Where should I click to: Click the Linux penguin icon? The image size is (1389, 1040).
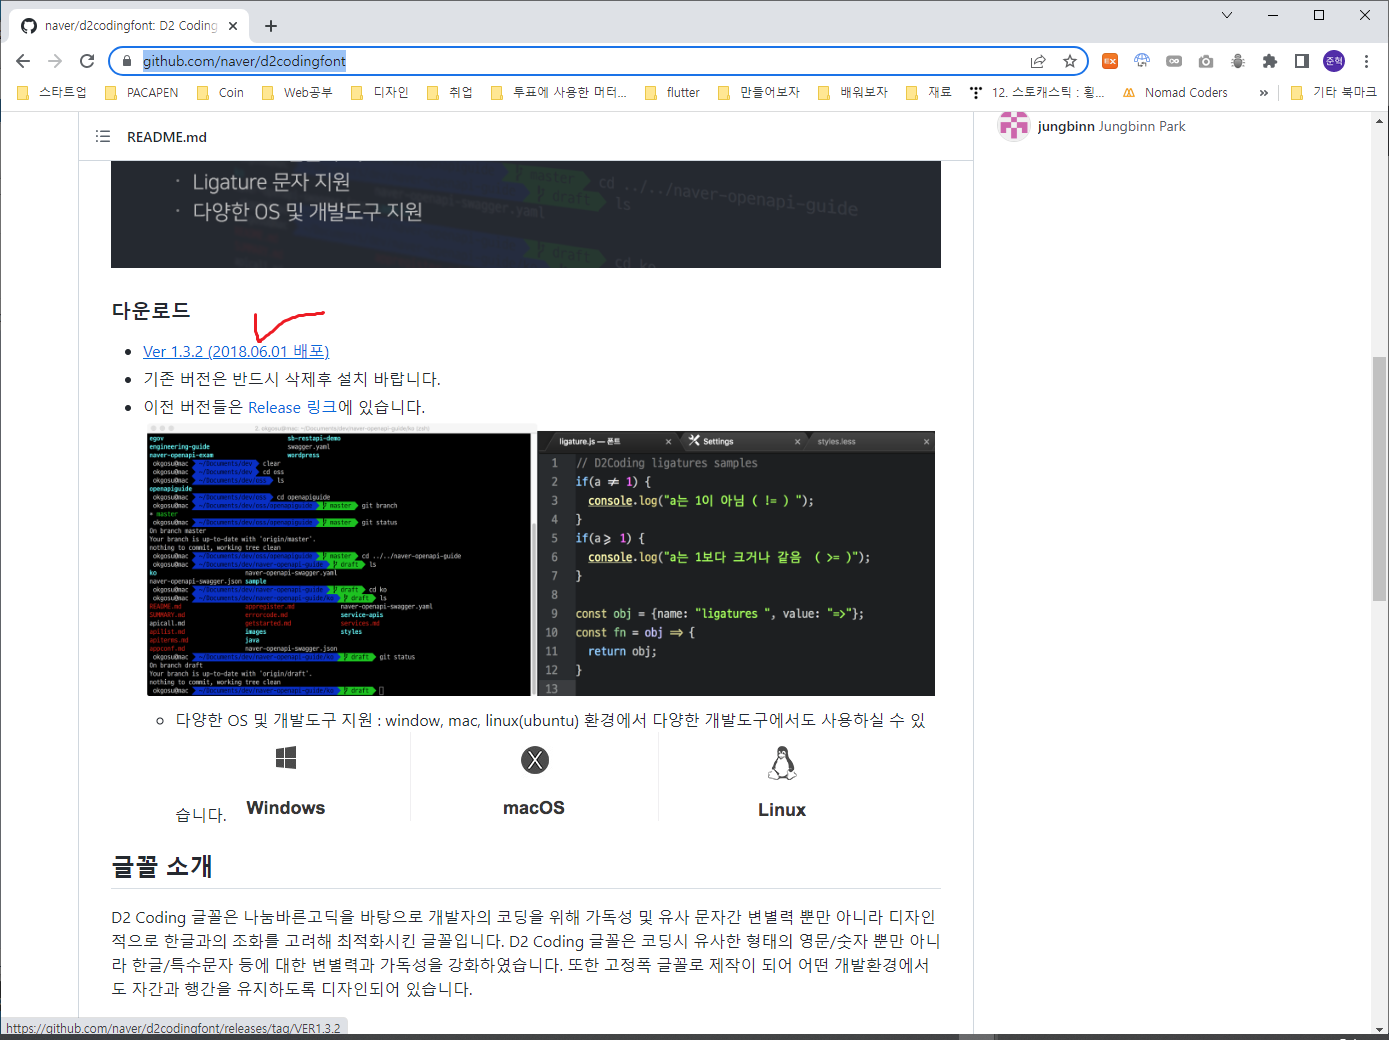(782, 763)
